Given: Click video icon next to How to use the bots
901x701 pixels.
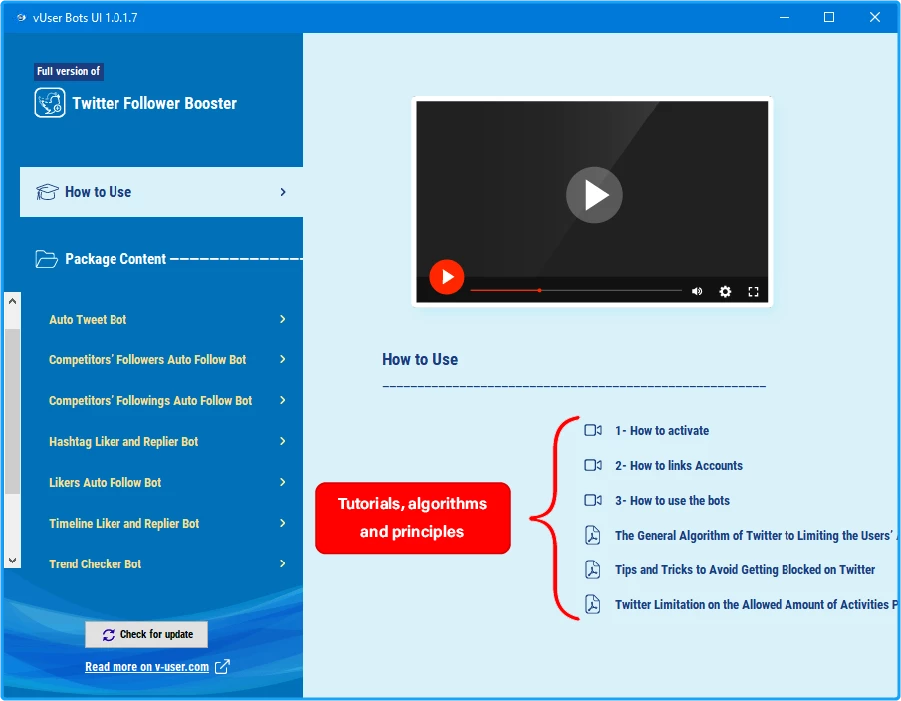Looking at the screenshot, I should 592,500.
